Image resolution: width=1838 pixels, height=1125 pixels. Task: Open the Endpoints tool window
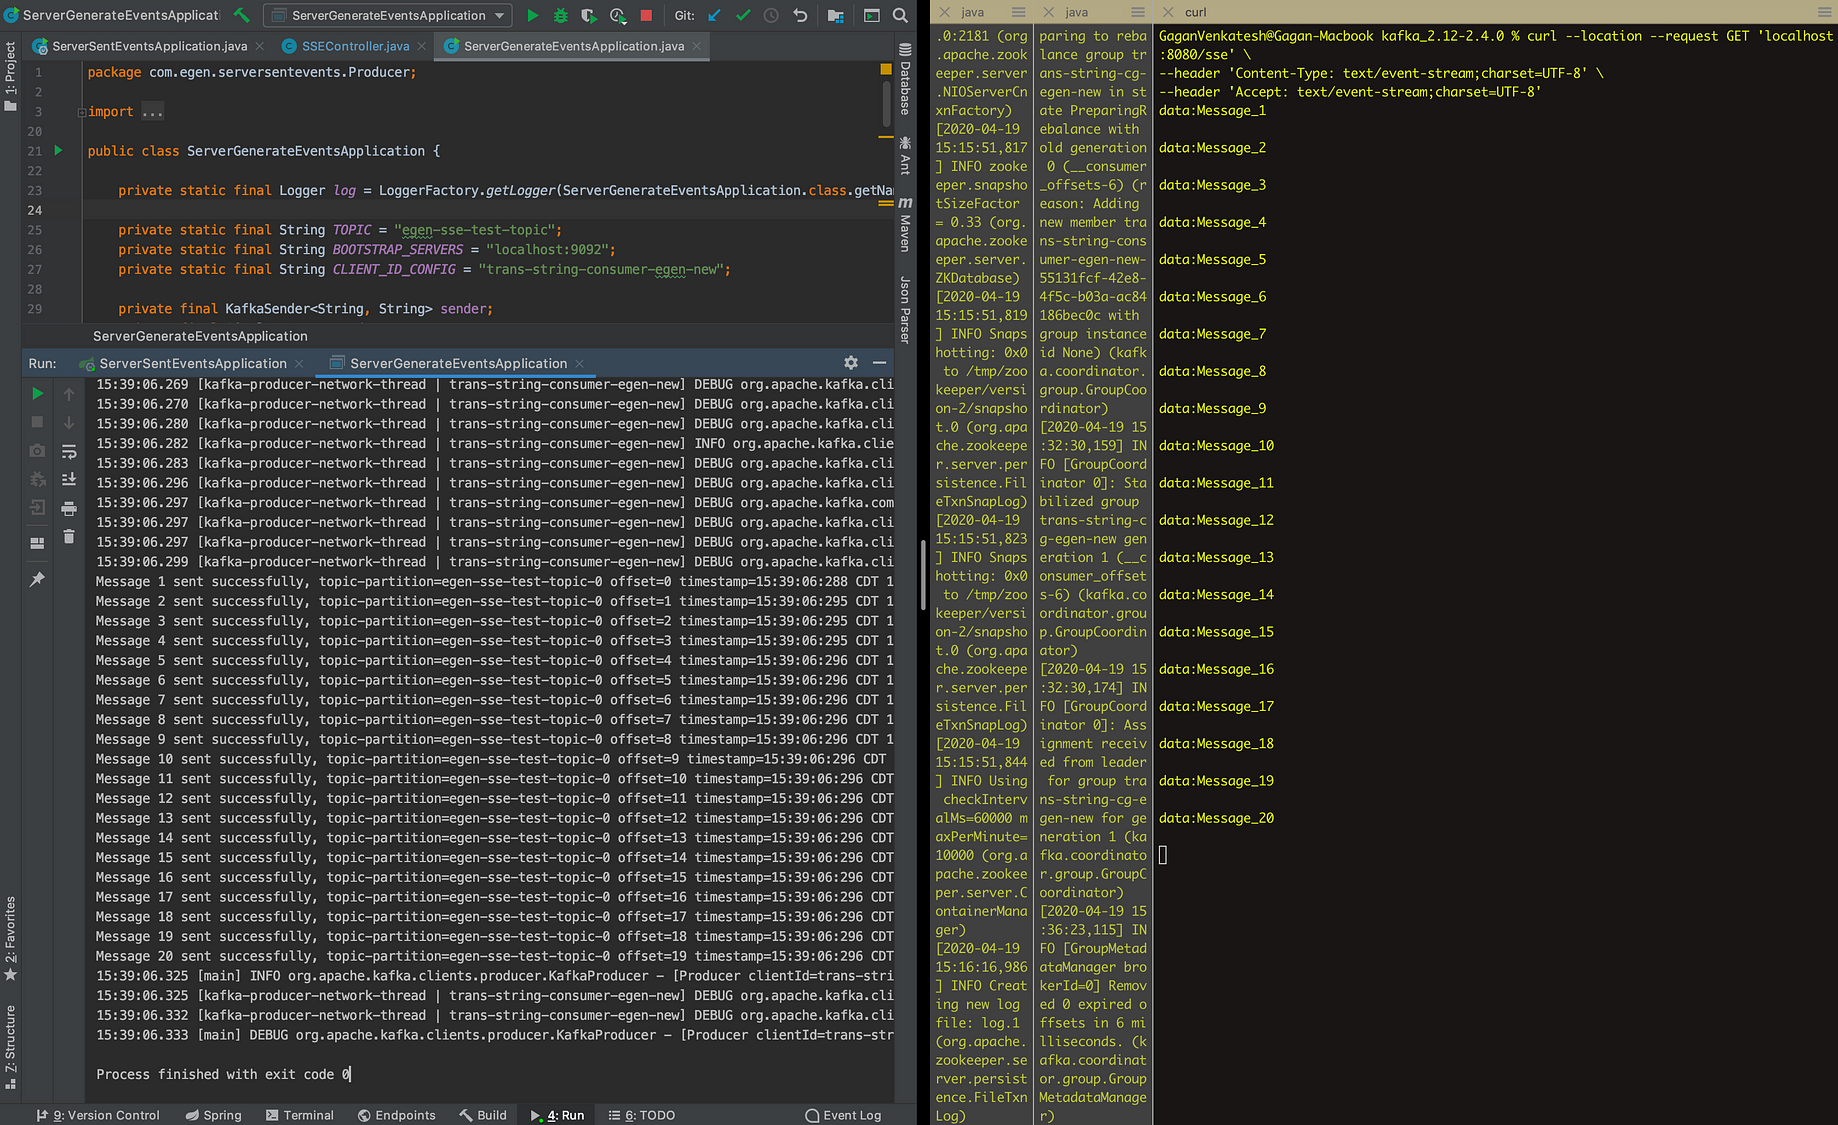(x=397, y=1115)
